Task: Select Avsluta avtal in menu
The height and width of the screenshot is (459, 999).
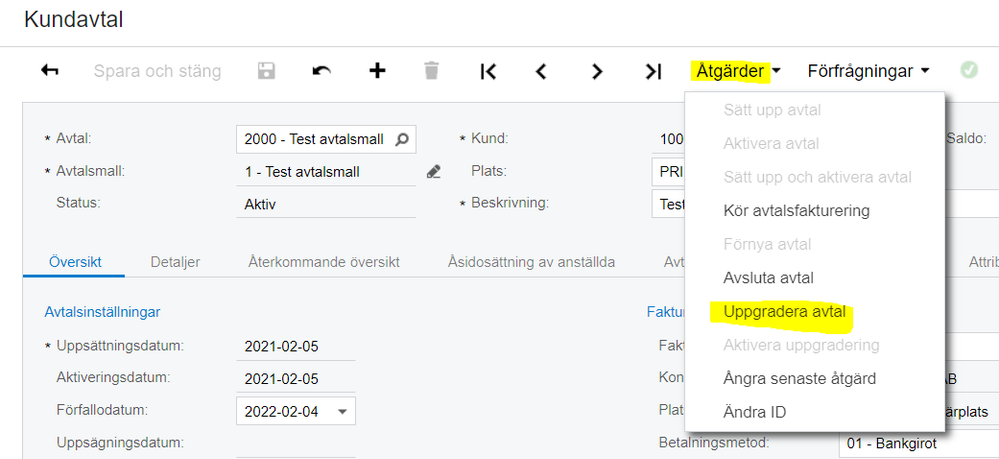Action: click(x=769, y=278)
